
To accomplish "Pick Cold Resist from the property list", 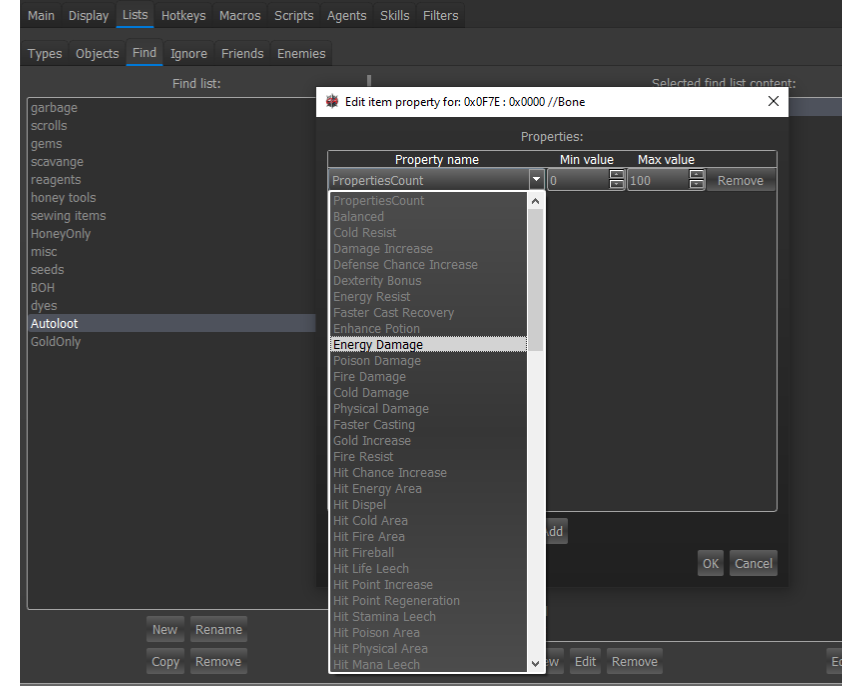I will [428, 233].
